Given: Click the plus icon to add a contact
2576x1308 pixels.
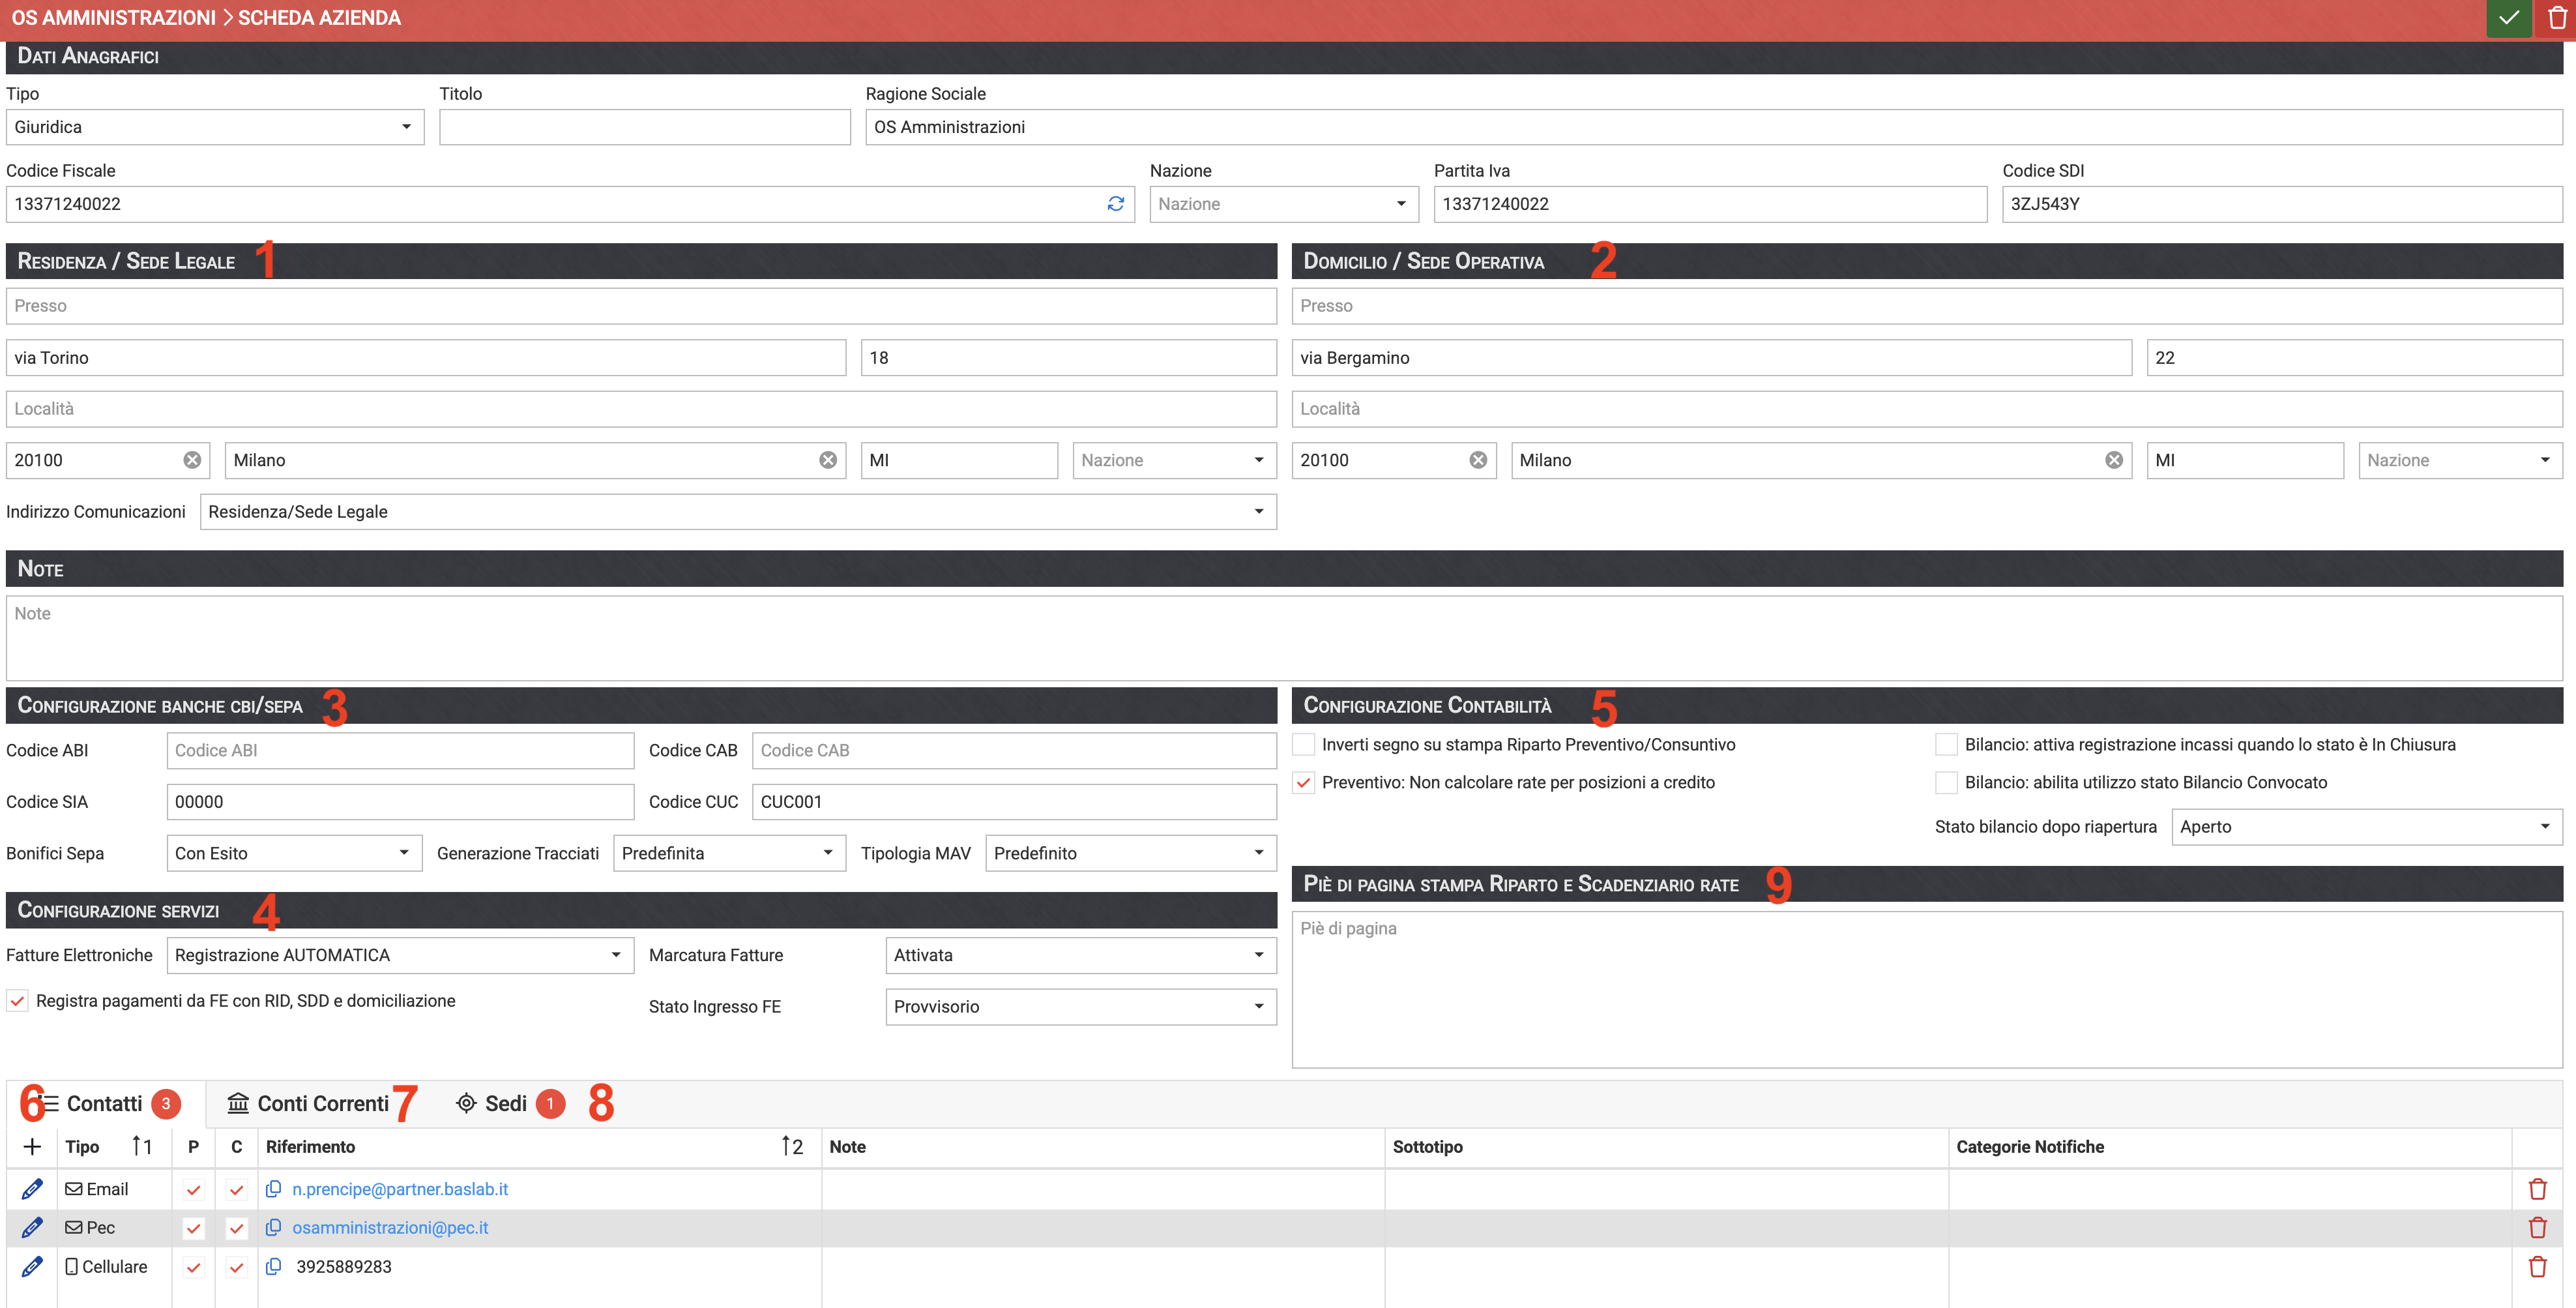Looking at the screenshot, I should [x=32, y=1147].
